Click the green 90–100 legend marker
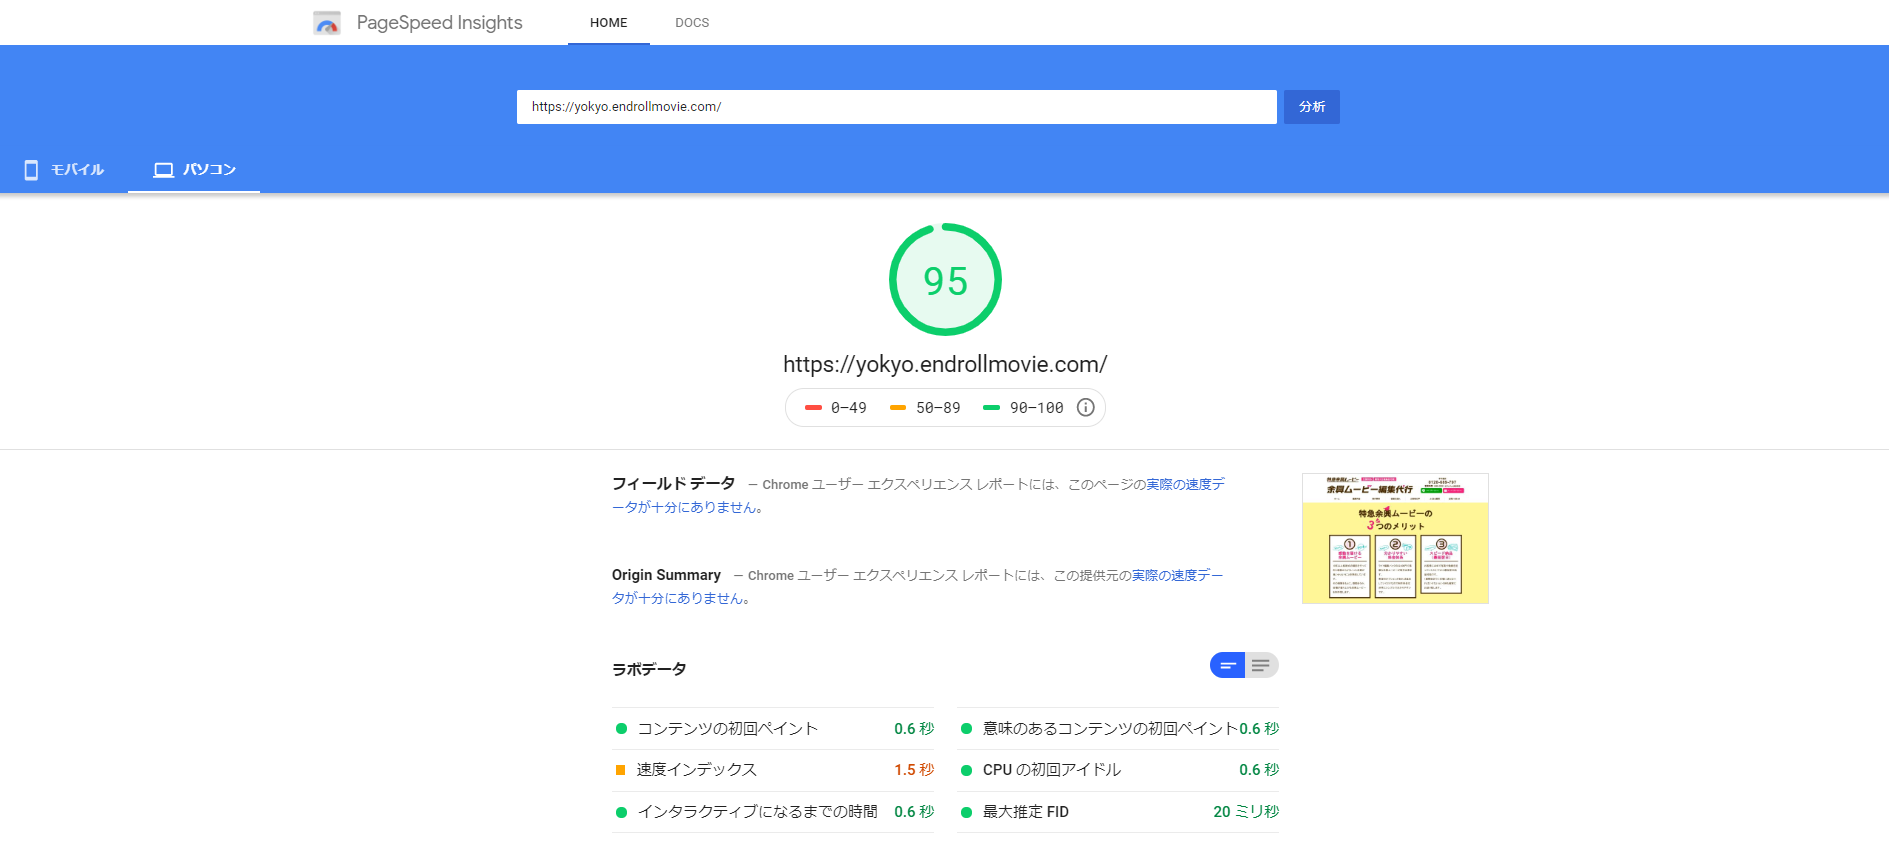This screenshot has width=1889, height=843. (x=991, y=408)
